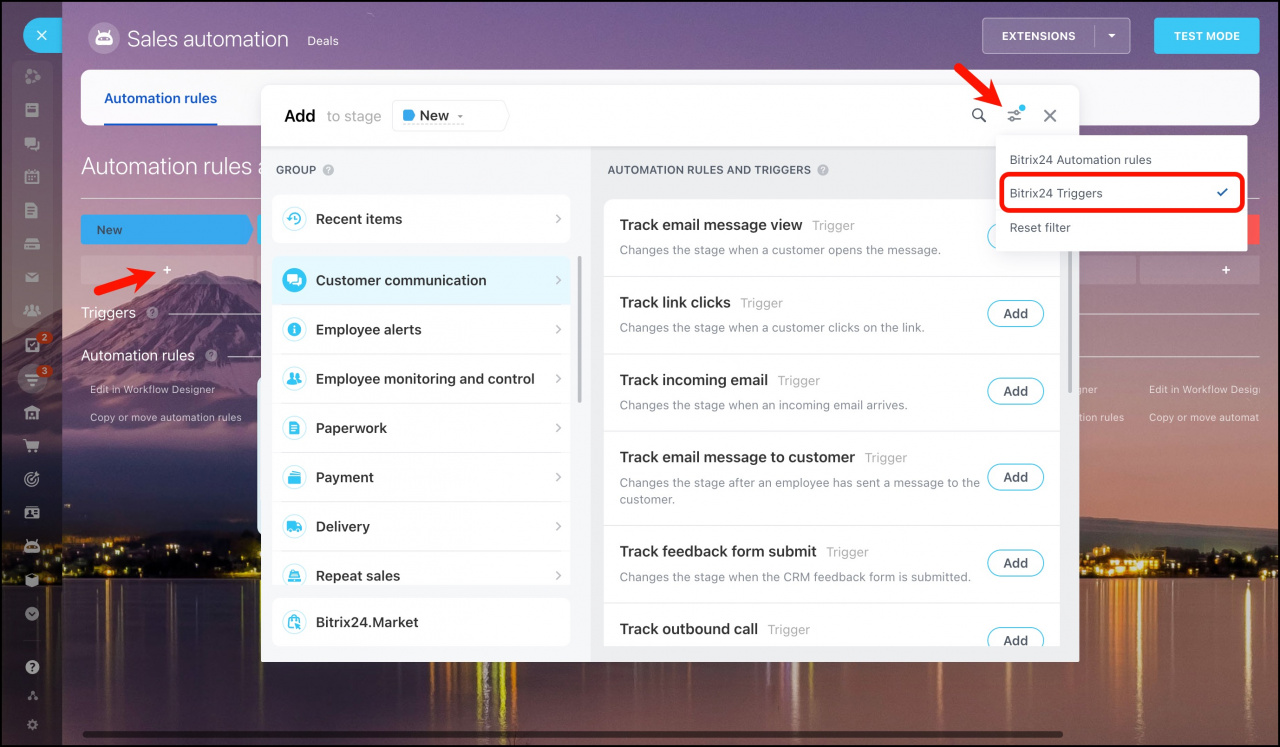Click Copy or move automation rules link
Image resolution: width=1280 pixels, height=747 pixels.
[166, 418]
